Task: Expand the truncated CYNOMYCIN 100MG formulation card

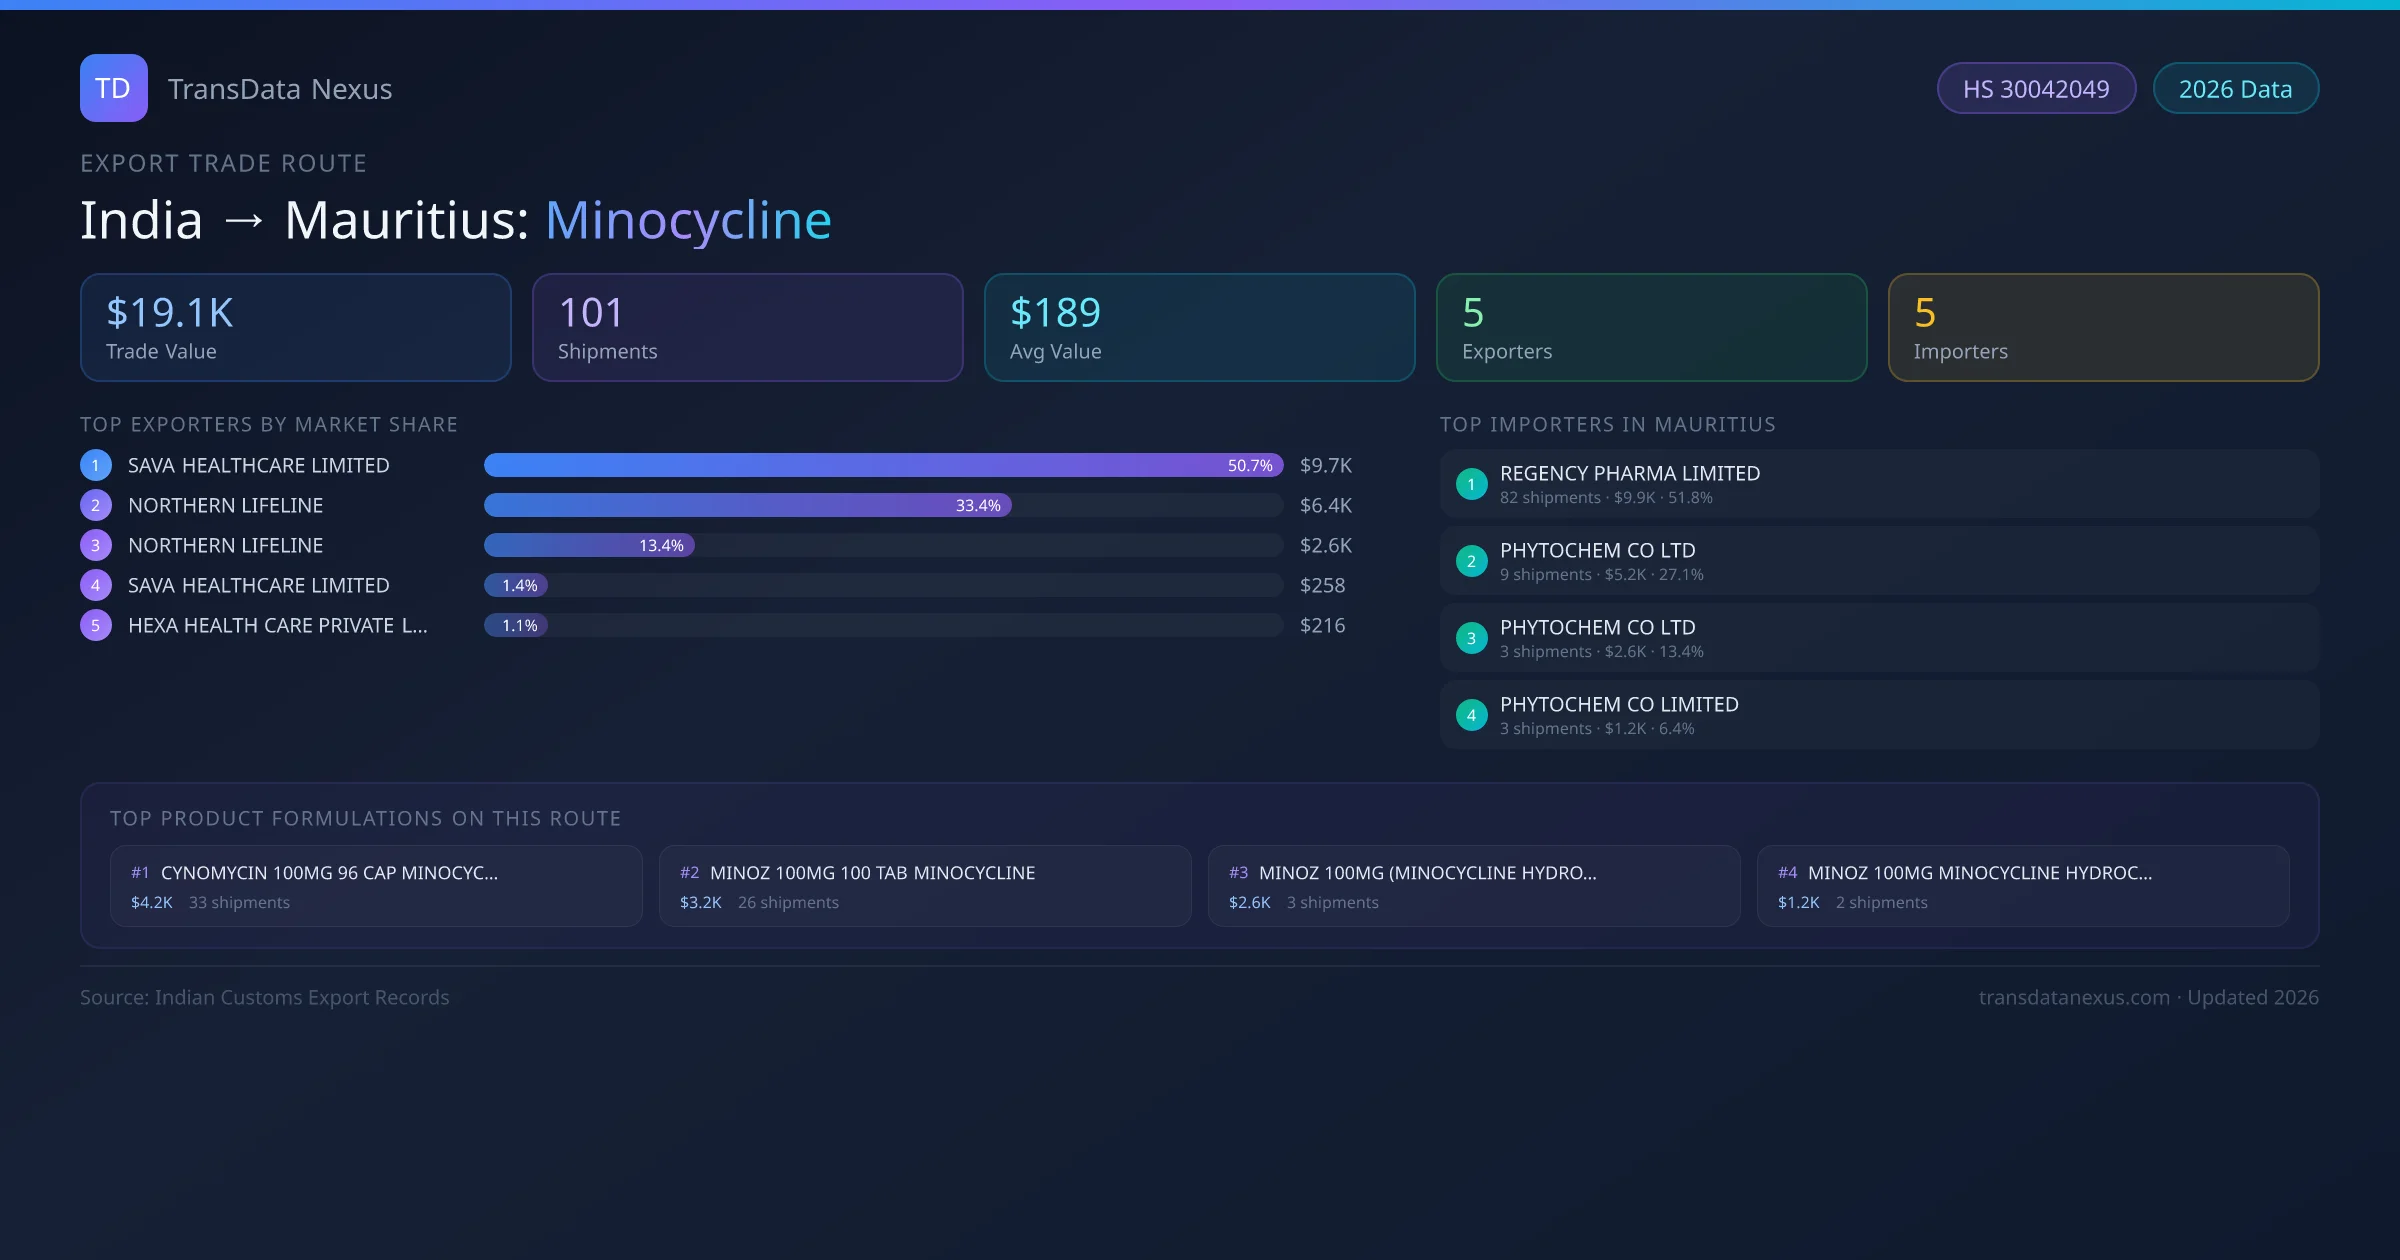Action: tap(377, 886)
